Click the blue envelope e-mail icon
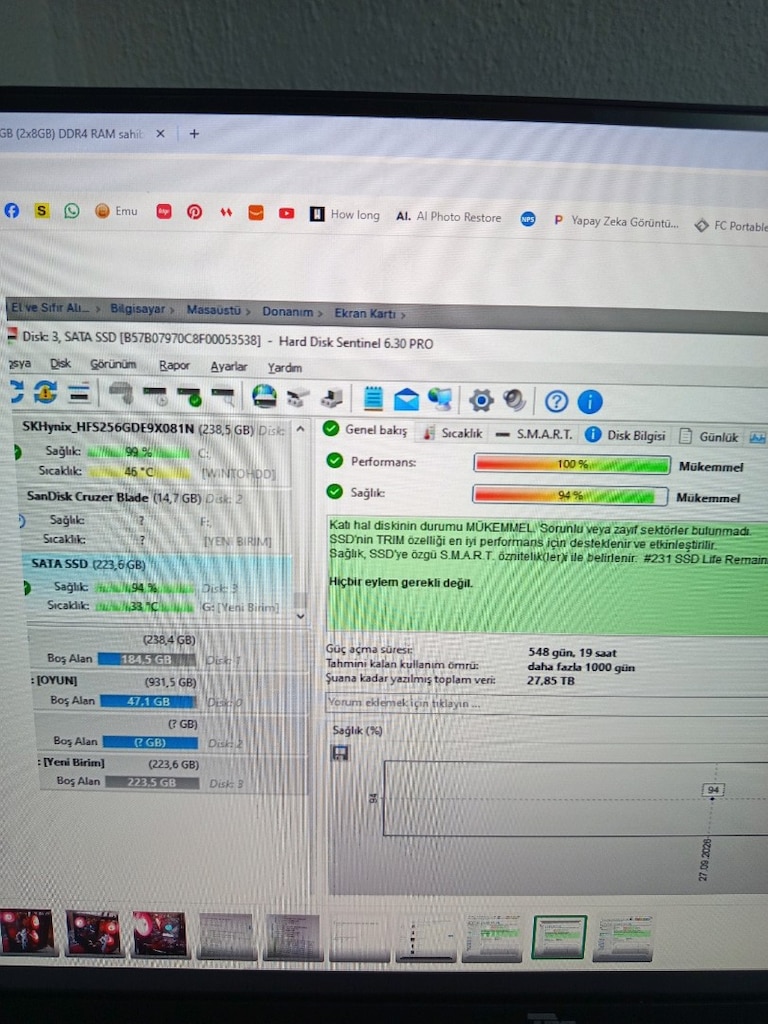Viewport: 768px width, 1024px height. [406, 399]
